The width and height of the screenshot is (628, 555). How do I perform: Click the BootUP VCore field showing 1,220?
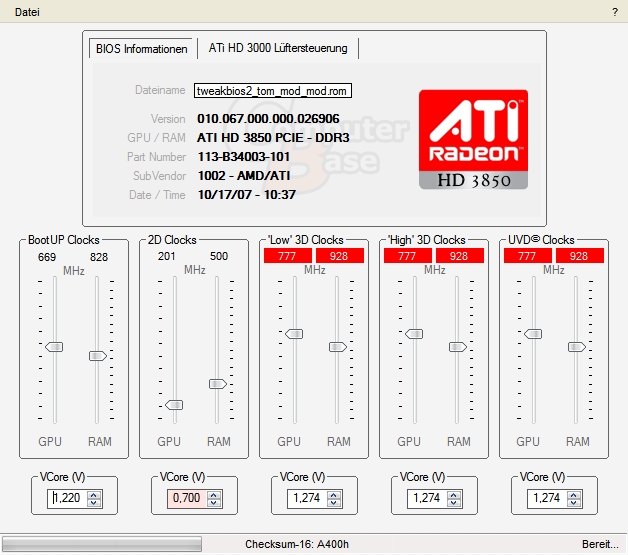pyautogui.click(x=67, y=499)
